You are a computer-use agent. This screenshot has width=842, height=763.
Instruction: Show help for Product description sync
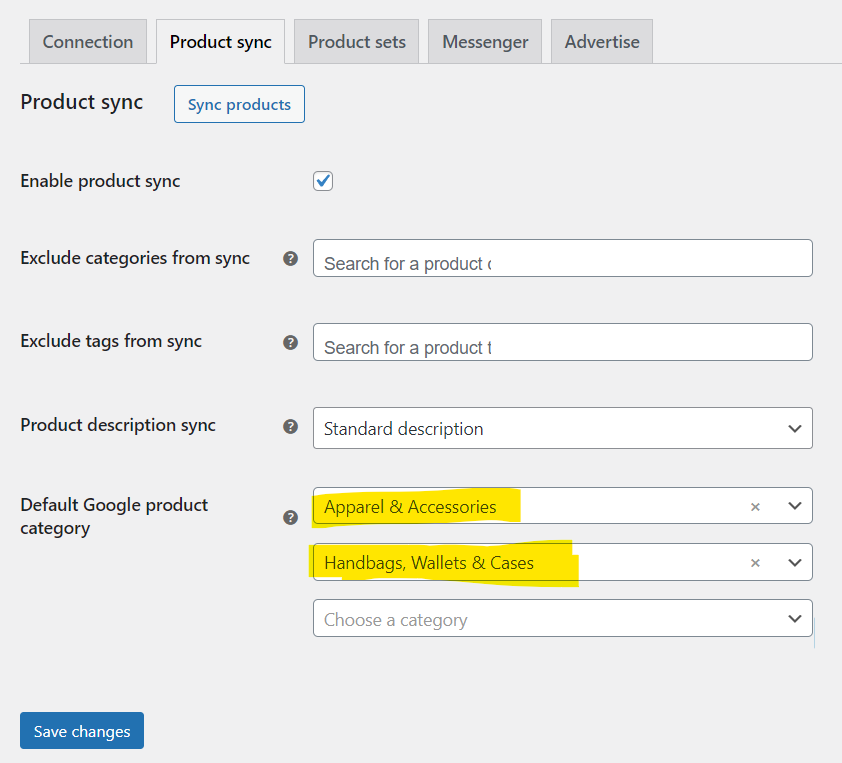pos(291,427)
